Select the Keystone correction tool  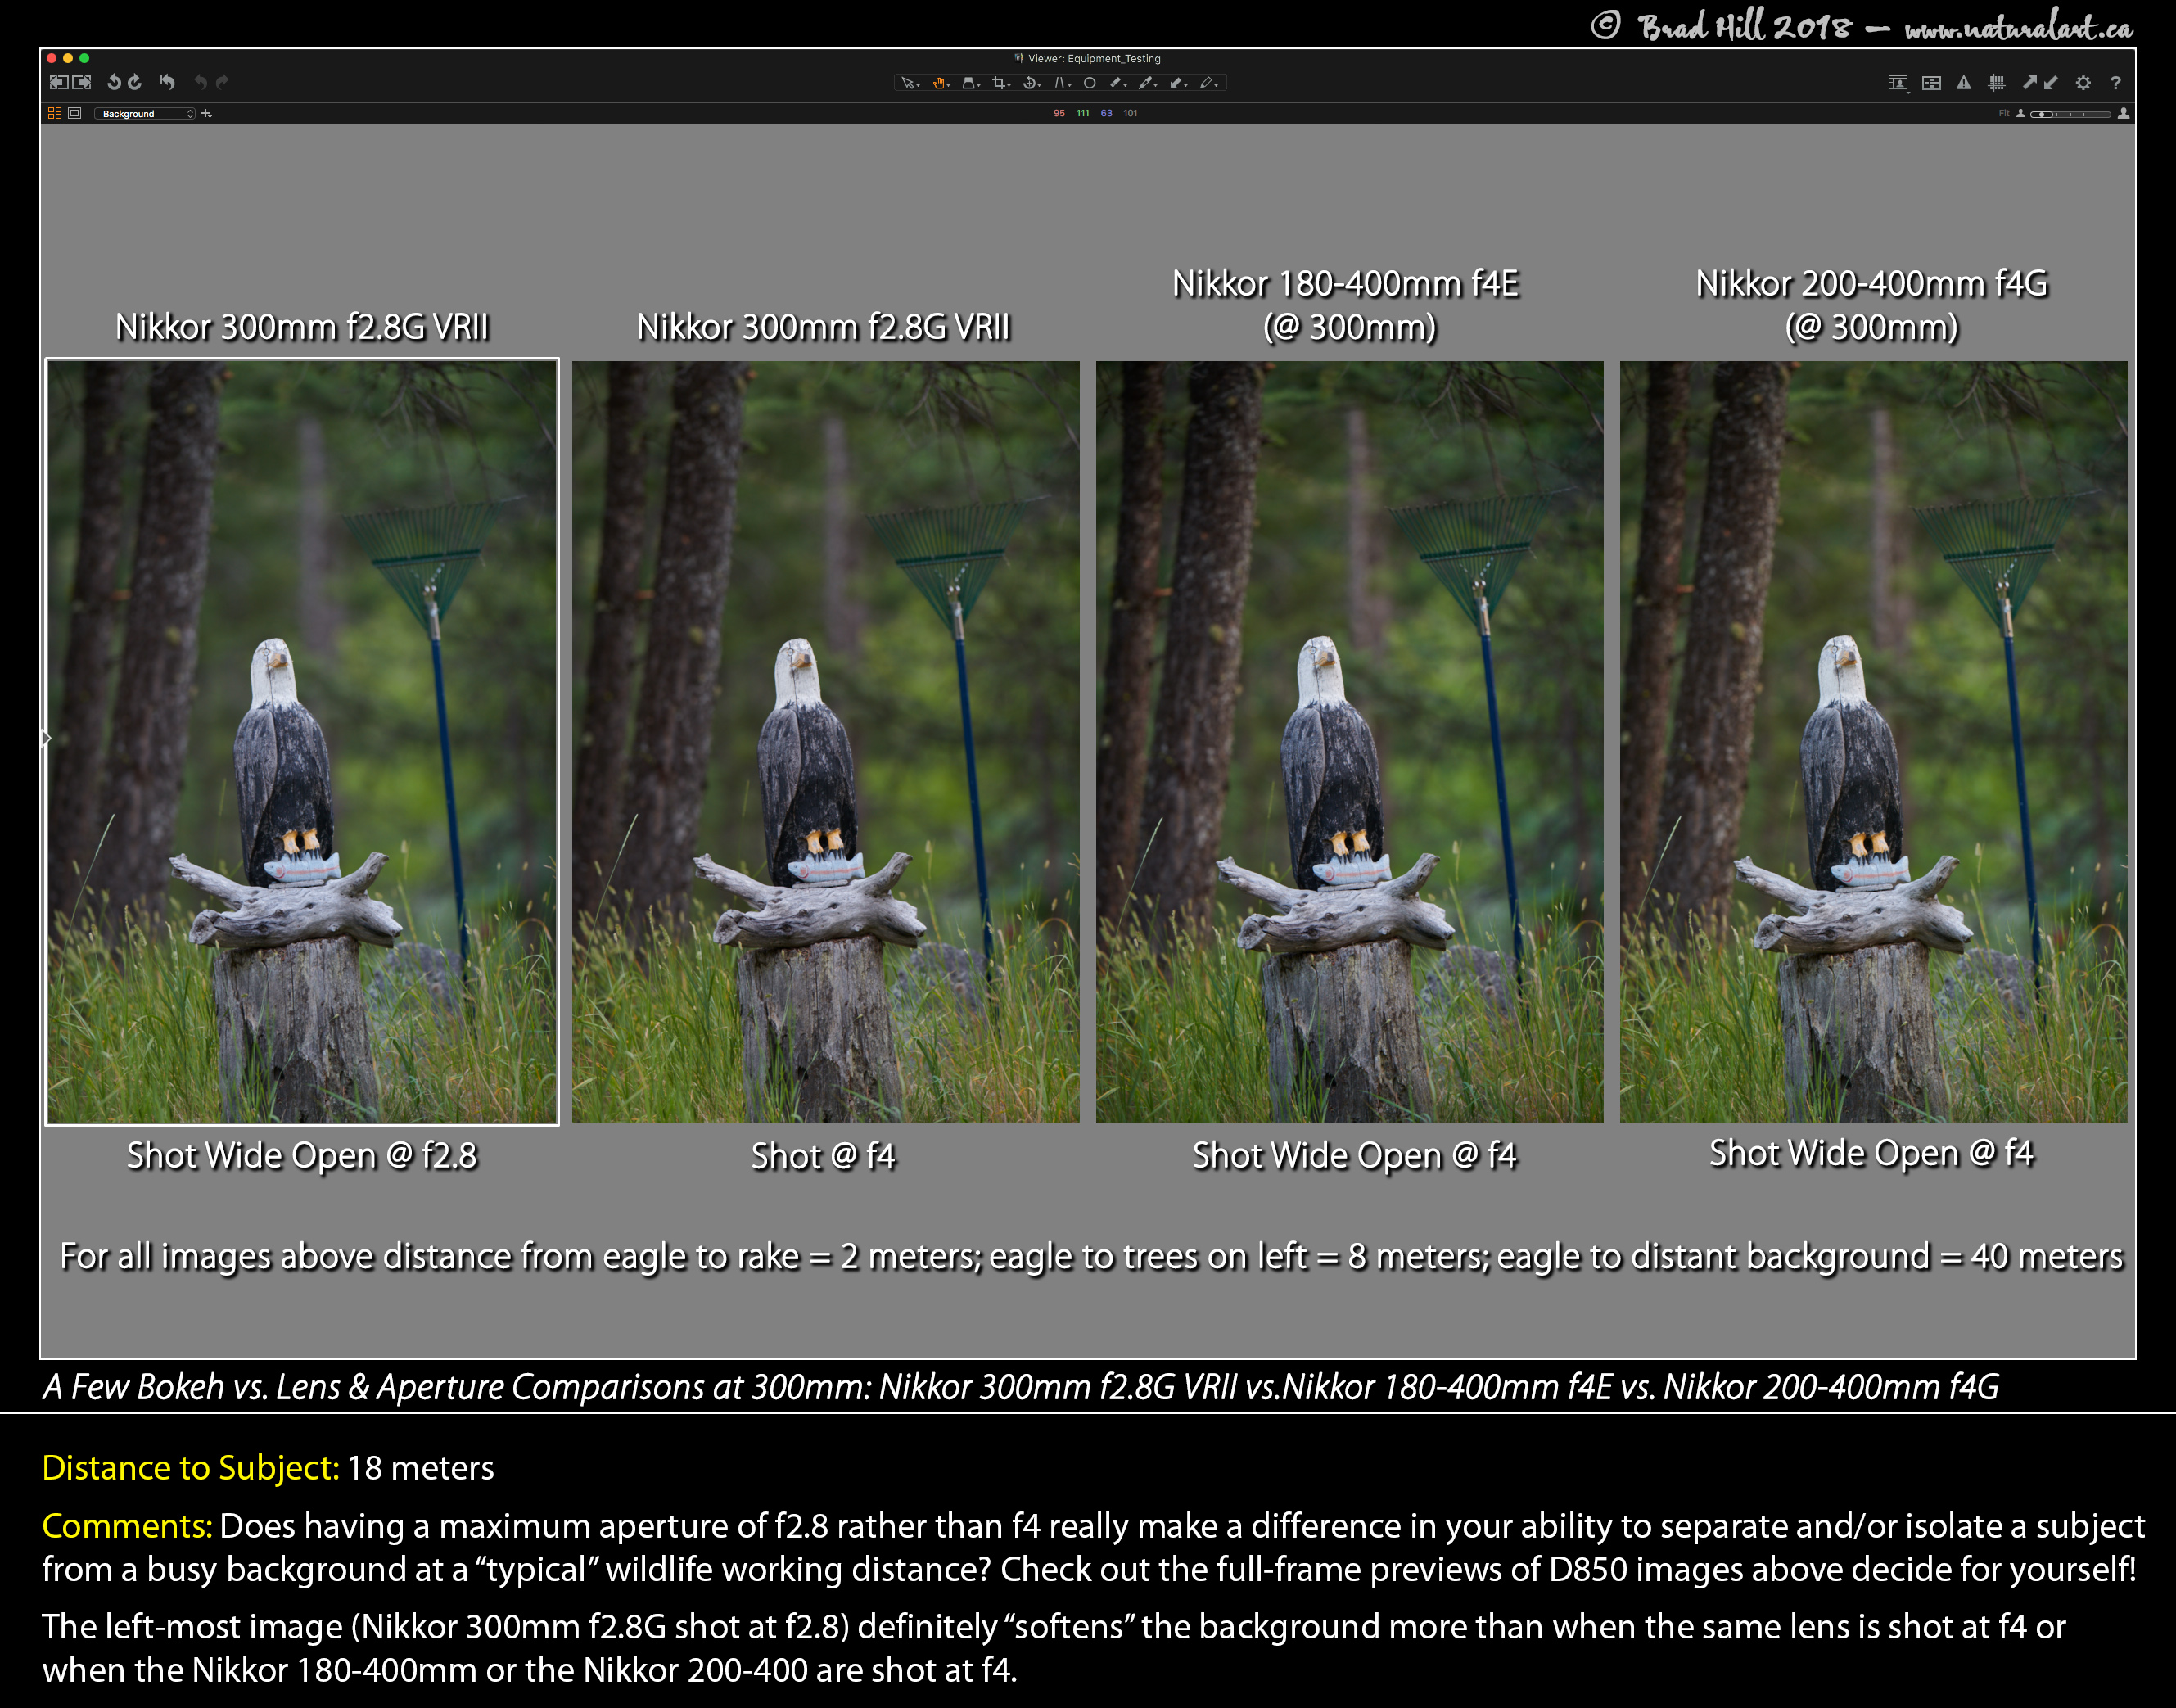pos(1060,83)
